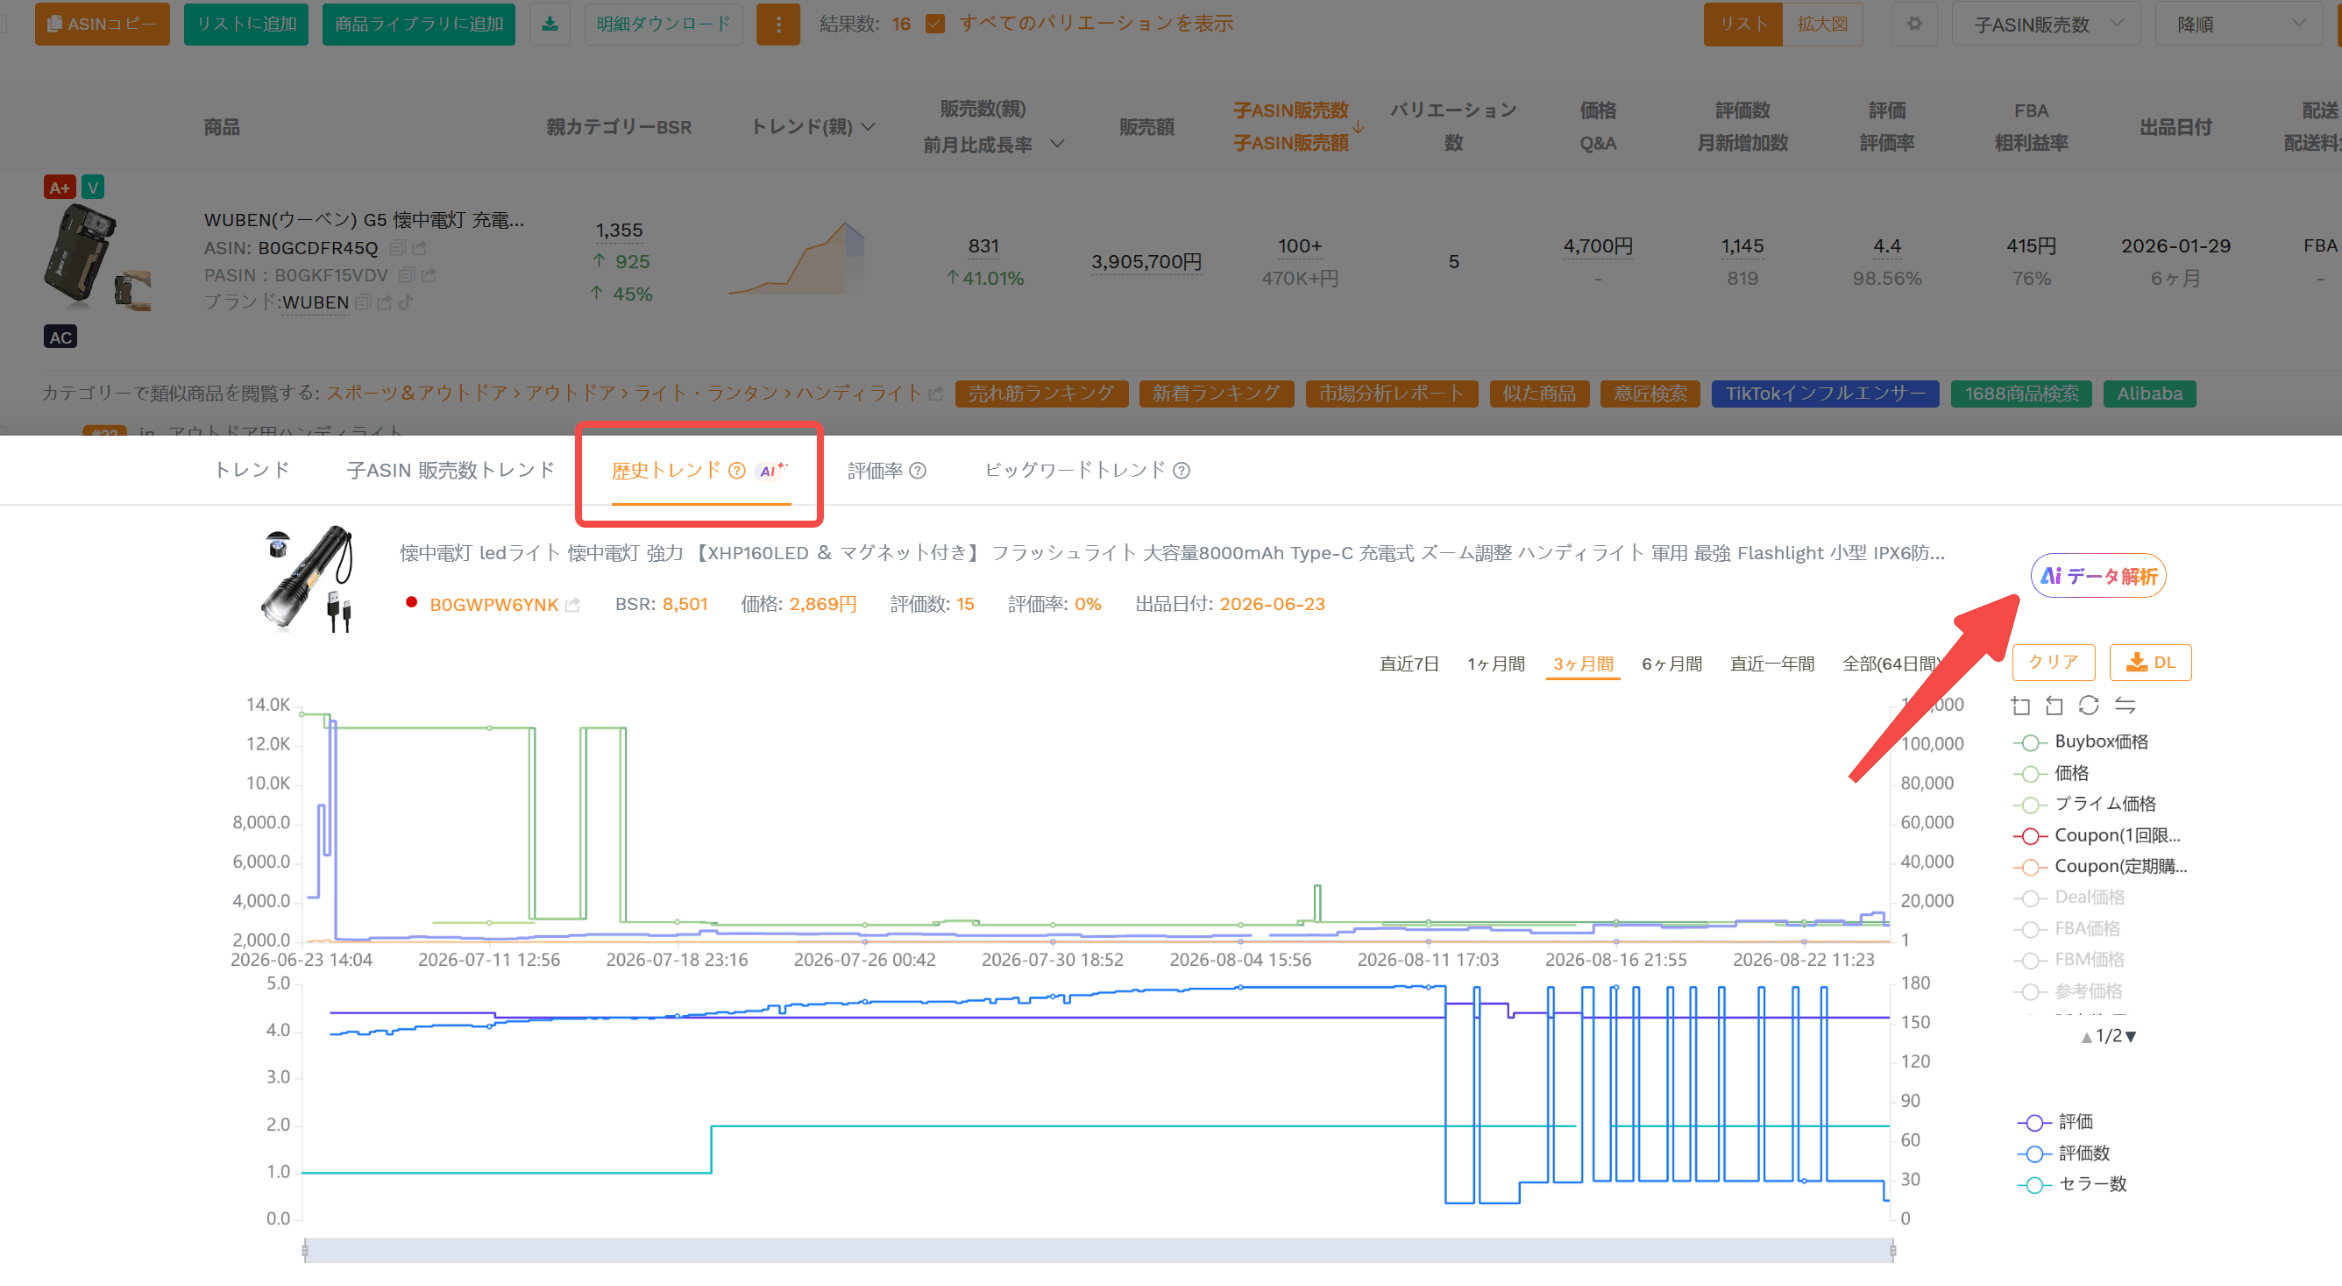Click the help icon next to 歴史トレンド
This screenshot has height=1286, width=2342.
click(x=737, y=471)
